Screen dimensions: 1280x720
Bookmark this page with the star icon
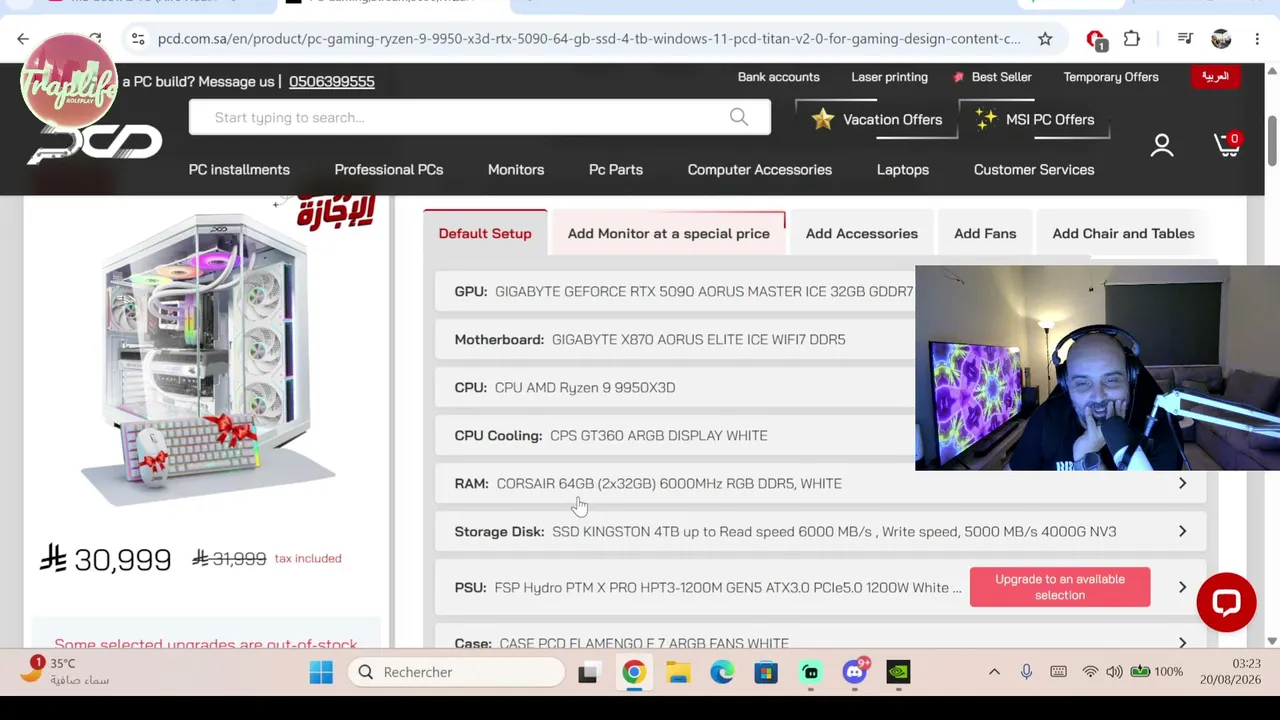click(x=1045, y=39)
